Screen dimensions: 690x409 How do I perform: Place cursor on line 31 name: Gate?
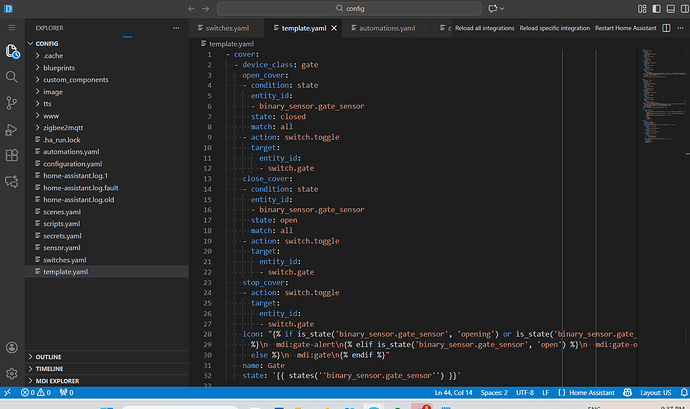(263, 365)
